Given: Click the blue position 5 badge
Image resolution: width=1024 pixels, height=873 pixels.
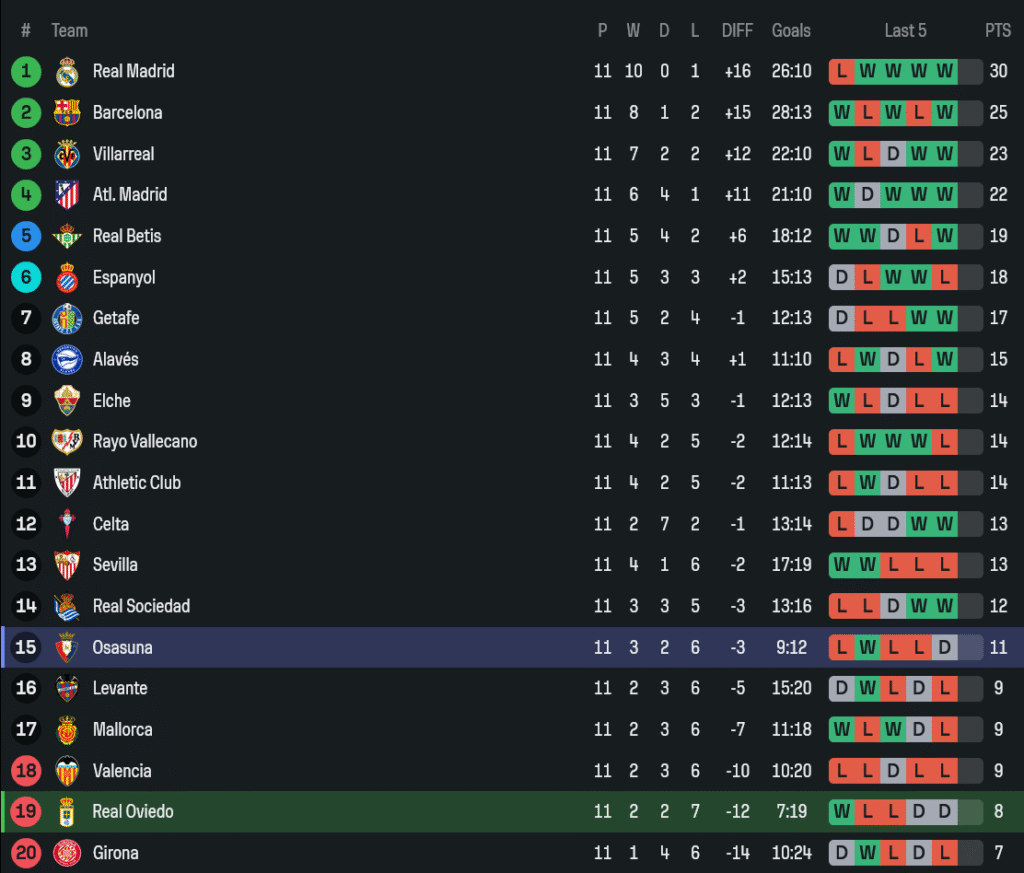Looking at the screenshot, I should [x=26, y=236].
